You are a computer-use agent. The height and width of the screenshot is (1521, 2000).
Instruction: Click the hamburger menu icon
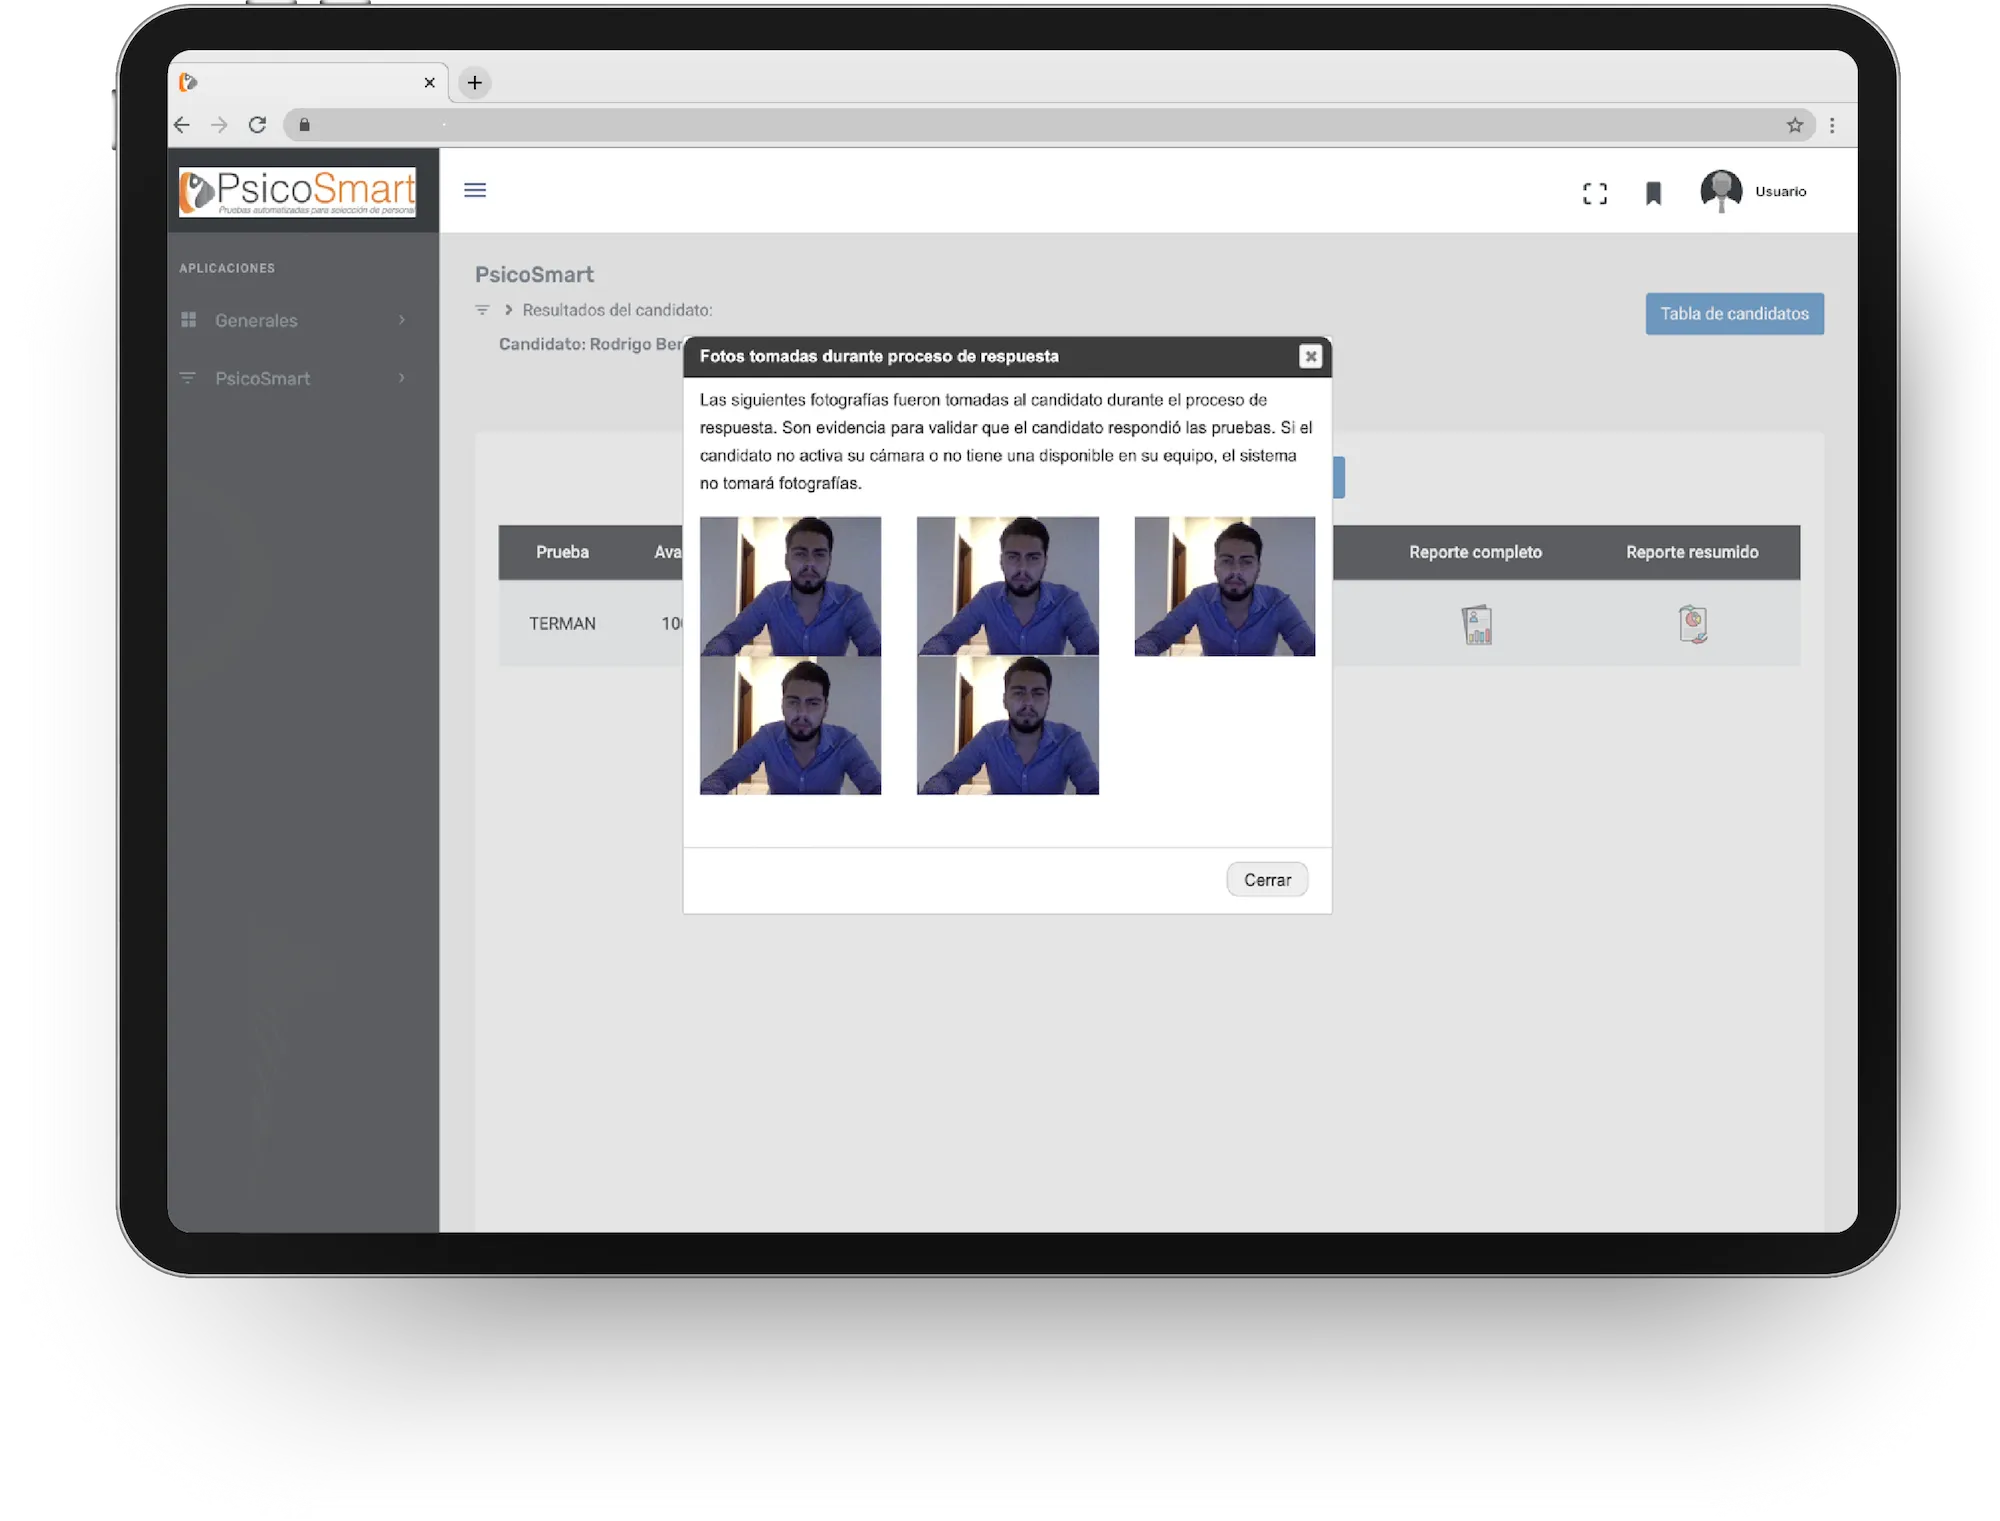[475, 190]
